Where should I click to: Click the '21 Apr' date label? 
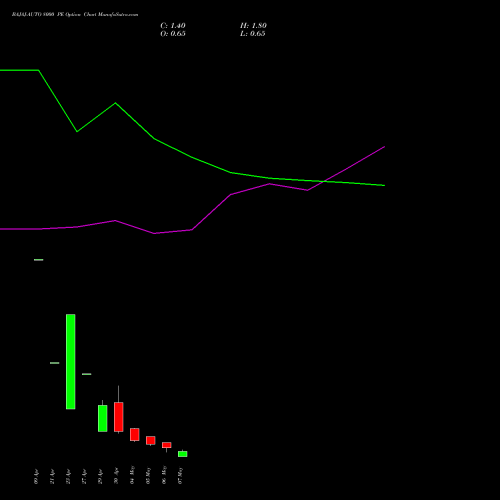[52, 476]
